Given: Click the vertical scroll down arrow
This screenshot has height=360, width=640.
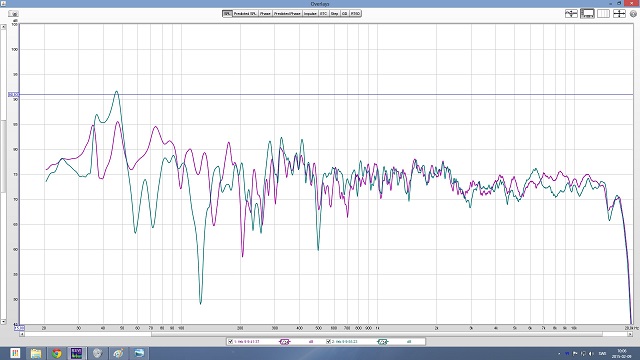Looking at the screenshot, I should [3, 322].
